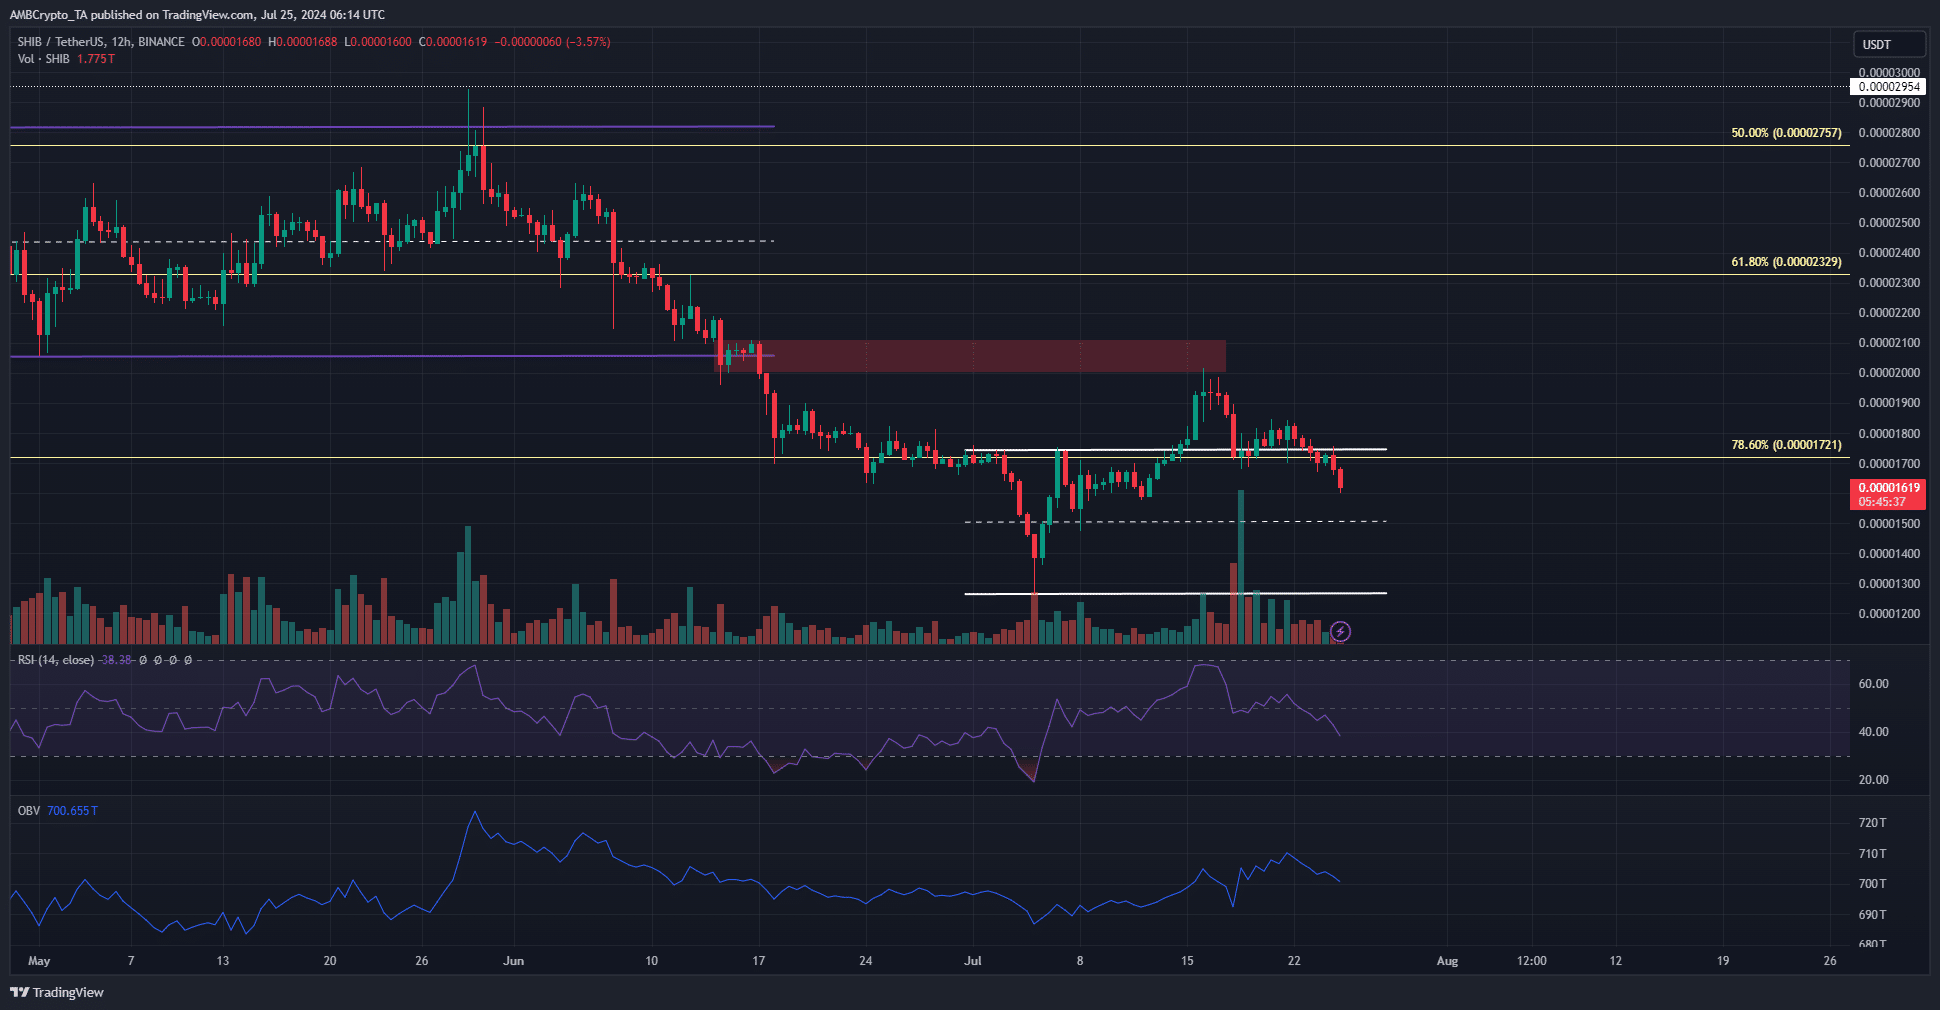Click the red supply zone rectangle
Image resolution: width=1940 pixels, height=1010 pixels.
(x=970, y=356)
